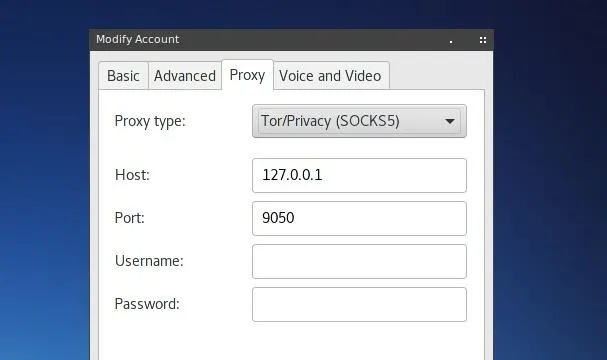Expand the proxy type dropdown arrow
The width and height of the screenshot is (607, 360).
[449, 122]
